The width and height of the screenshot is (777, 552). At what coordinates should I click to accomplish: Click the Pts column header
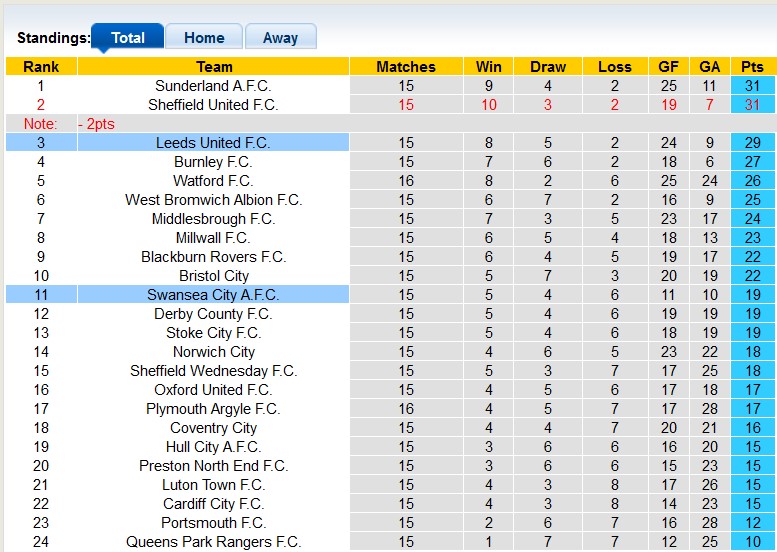tap(752, 67)
